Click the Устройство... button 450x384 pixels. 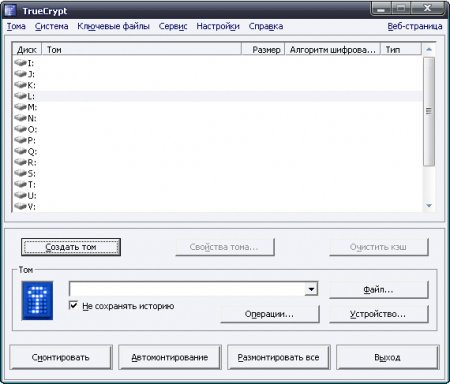click(378, 314)
